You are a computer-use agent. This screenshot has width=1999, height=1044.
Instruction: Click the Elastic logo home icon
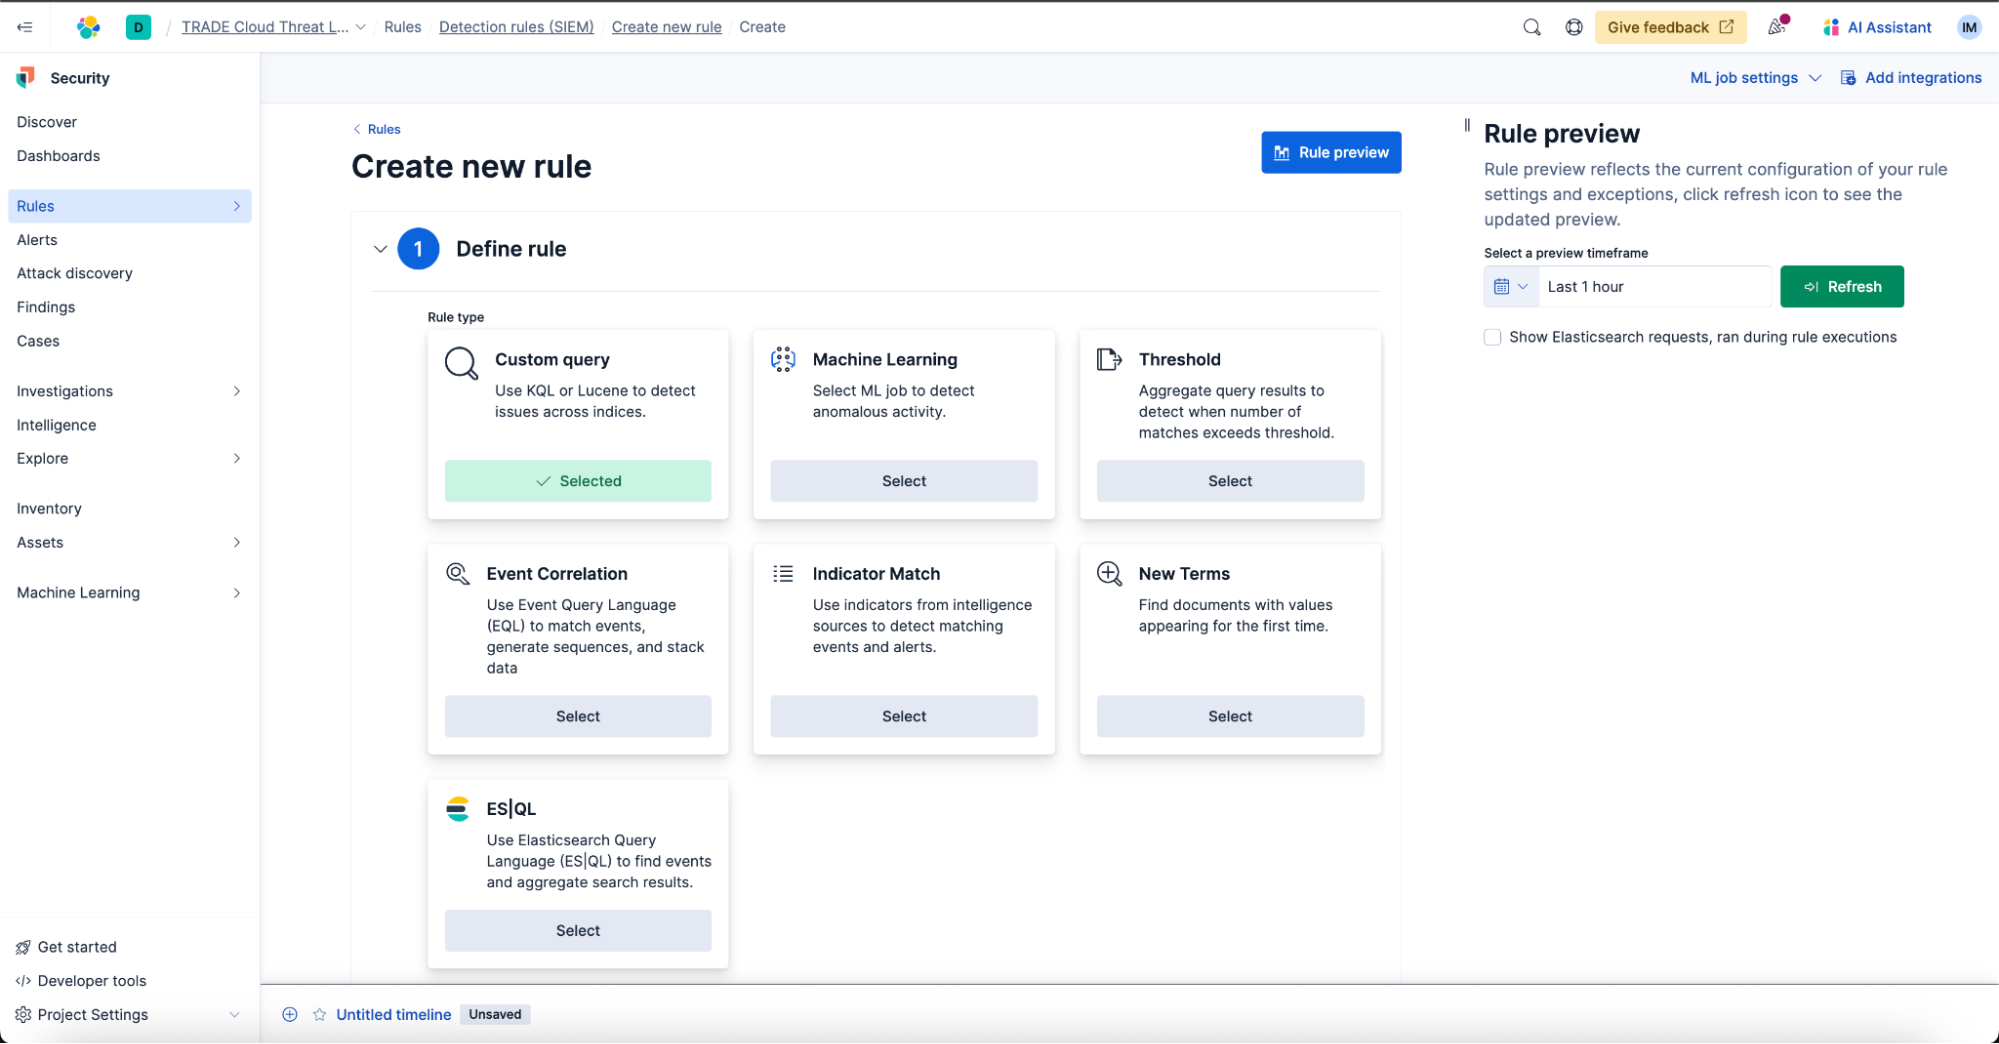click(89, 27)
